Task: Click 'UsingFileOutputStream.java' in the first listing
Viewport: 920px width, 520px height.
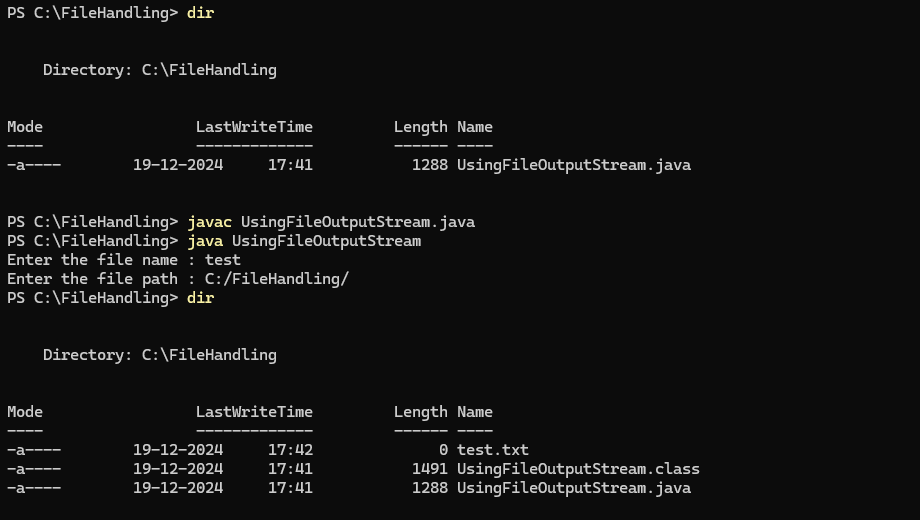Action: pyautogui.click(x=573, y=165)
